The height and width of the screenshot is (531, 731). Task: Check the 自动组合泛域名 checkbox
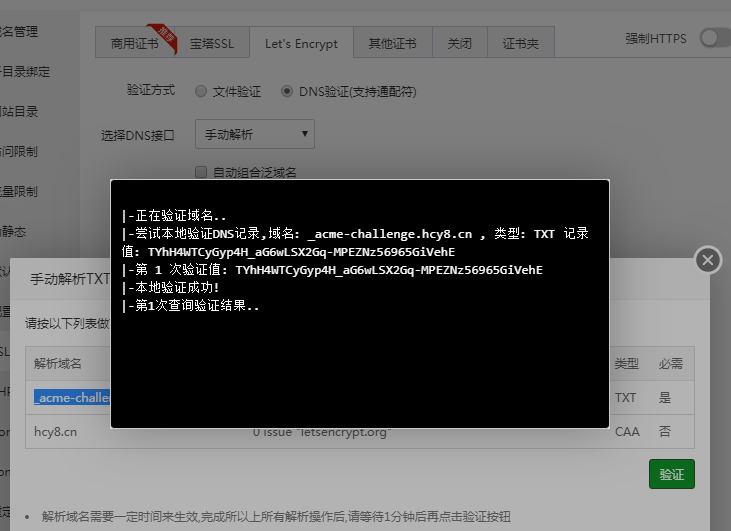(201, 172)
